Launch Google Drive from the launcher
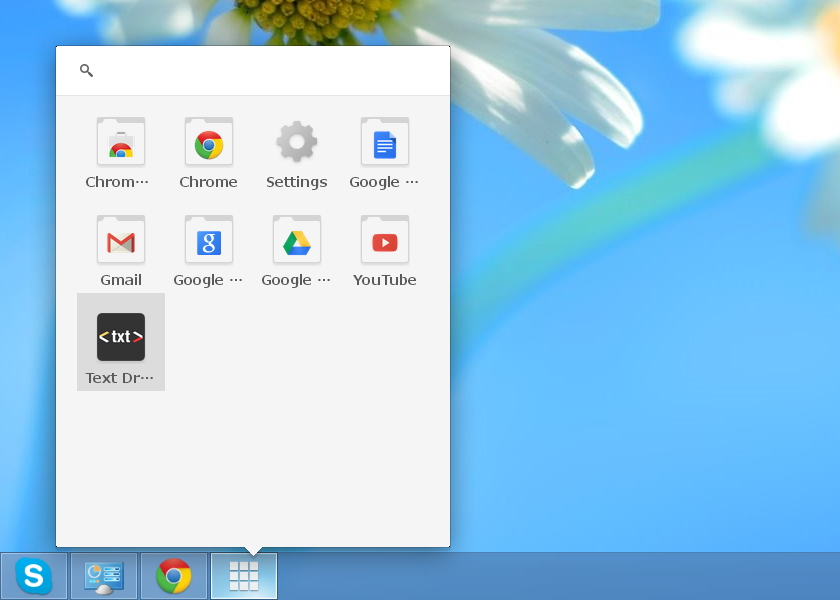The height and width of the screenshot is (600, 840). point(296,240)
